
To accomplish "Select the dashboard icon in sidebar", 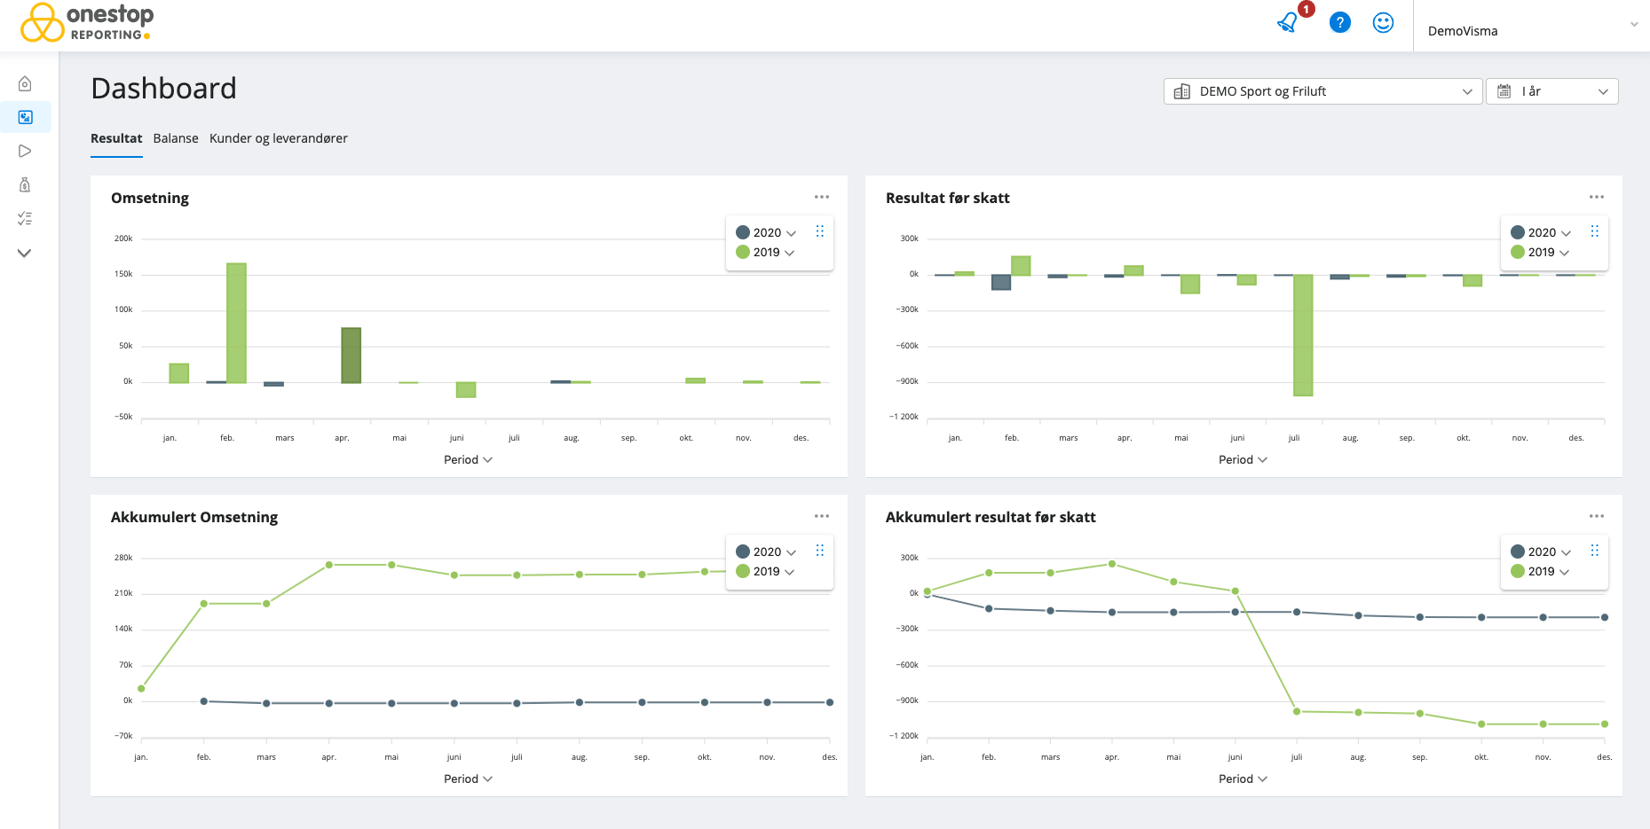I will pyautogui.click(x=25, y=118).
